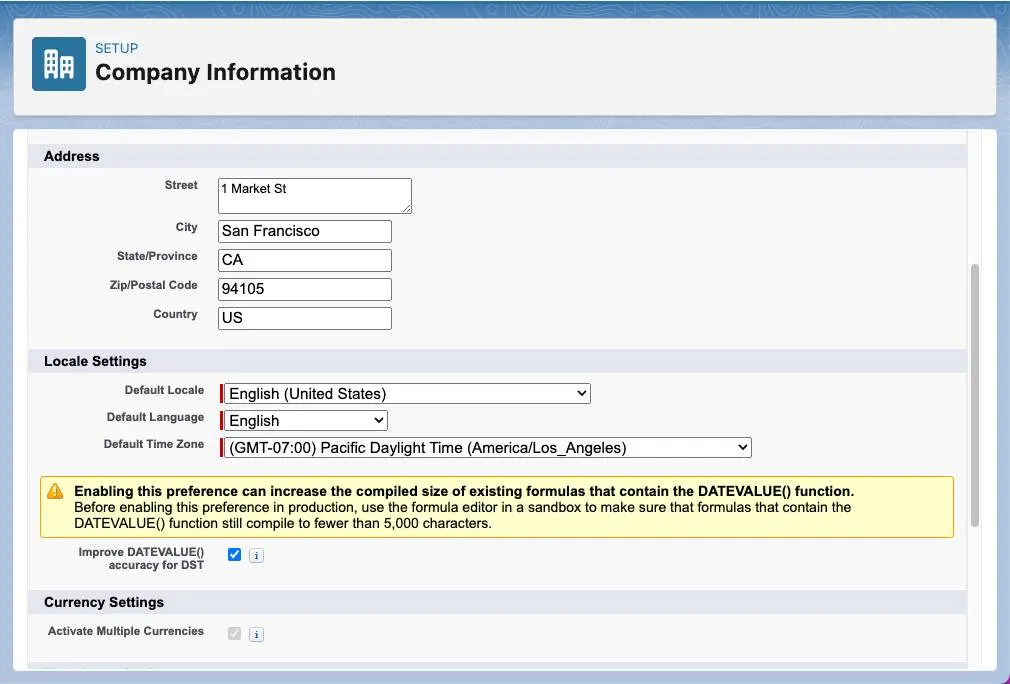Viewport: 1010px width, 684px height.
Task: Click the page vertical scrollbar thumb
Action: click(x=975, y=395)
